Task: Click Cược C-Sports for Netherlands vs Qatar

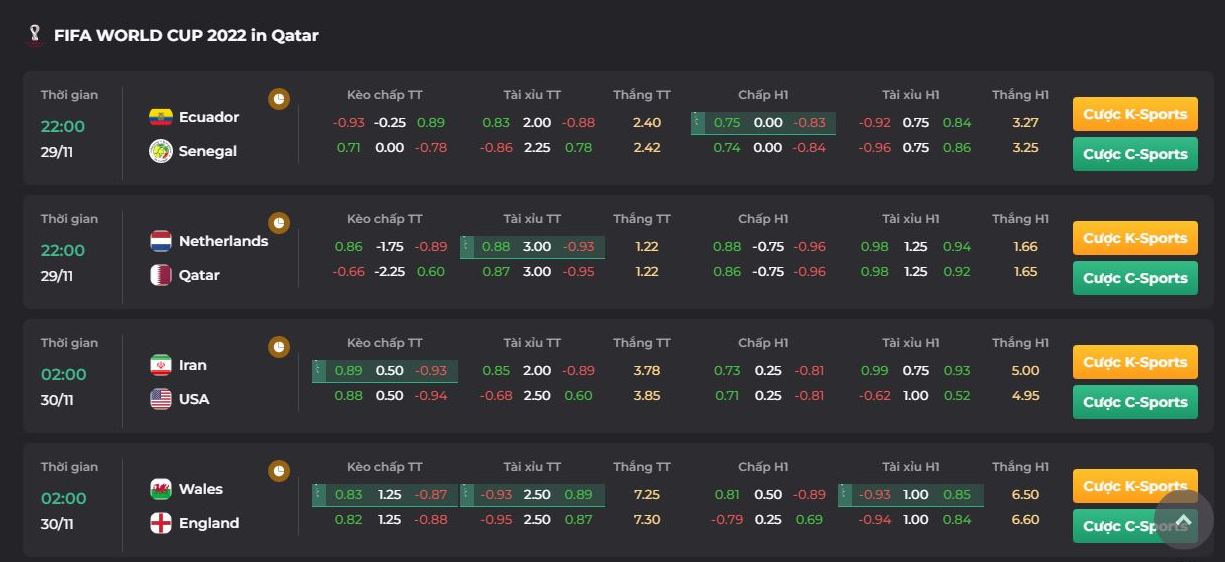Action: pyautogui.click(x=1134, y=278)
